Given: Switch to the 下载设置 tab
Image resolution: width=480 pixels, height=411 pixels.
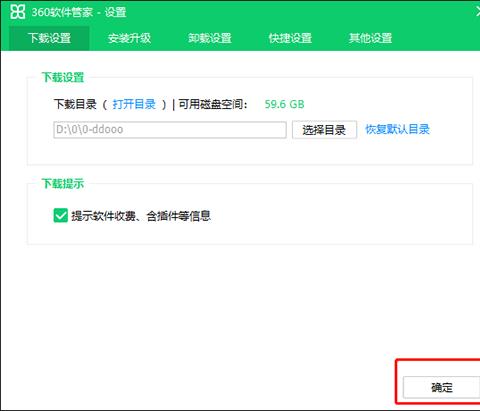Looking at the screenshot, I should pos(49,38).
